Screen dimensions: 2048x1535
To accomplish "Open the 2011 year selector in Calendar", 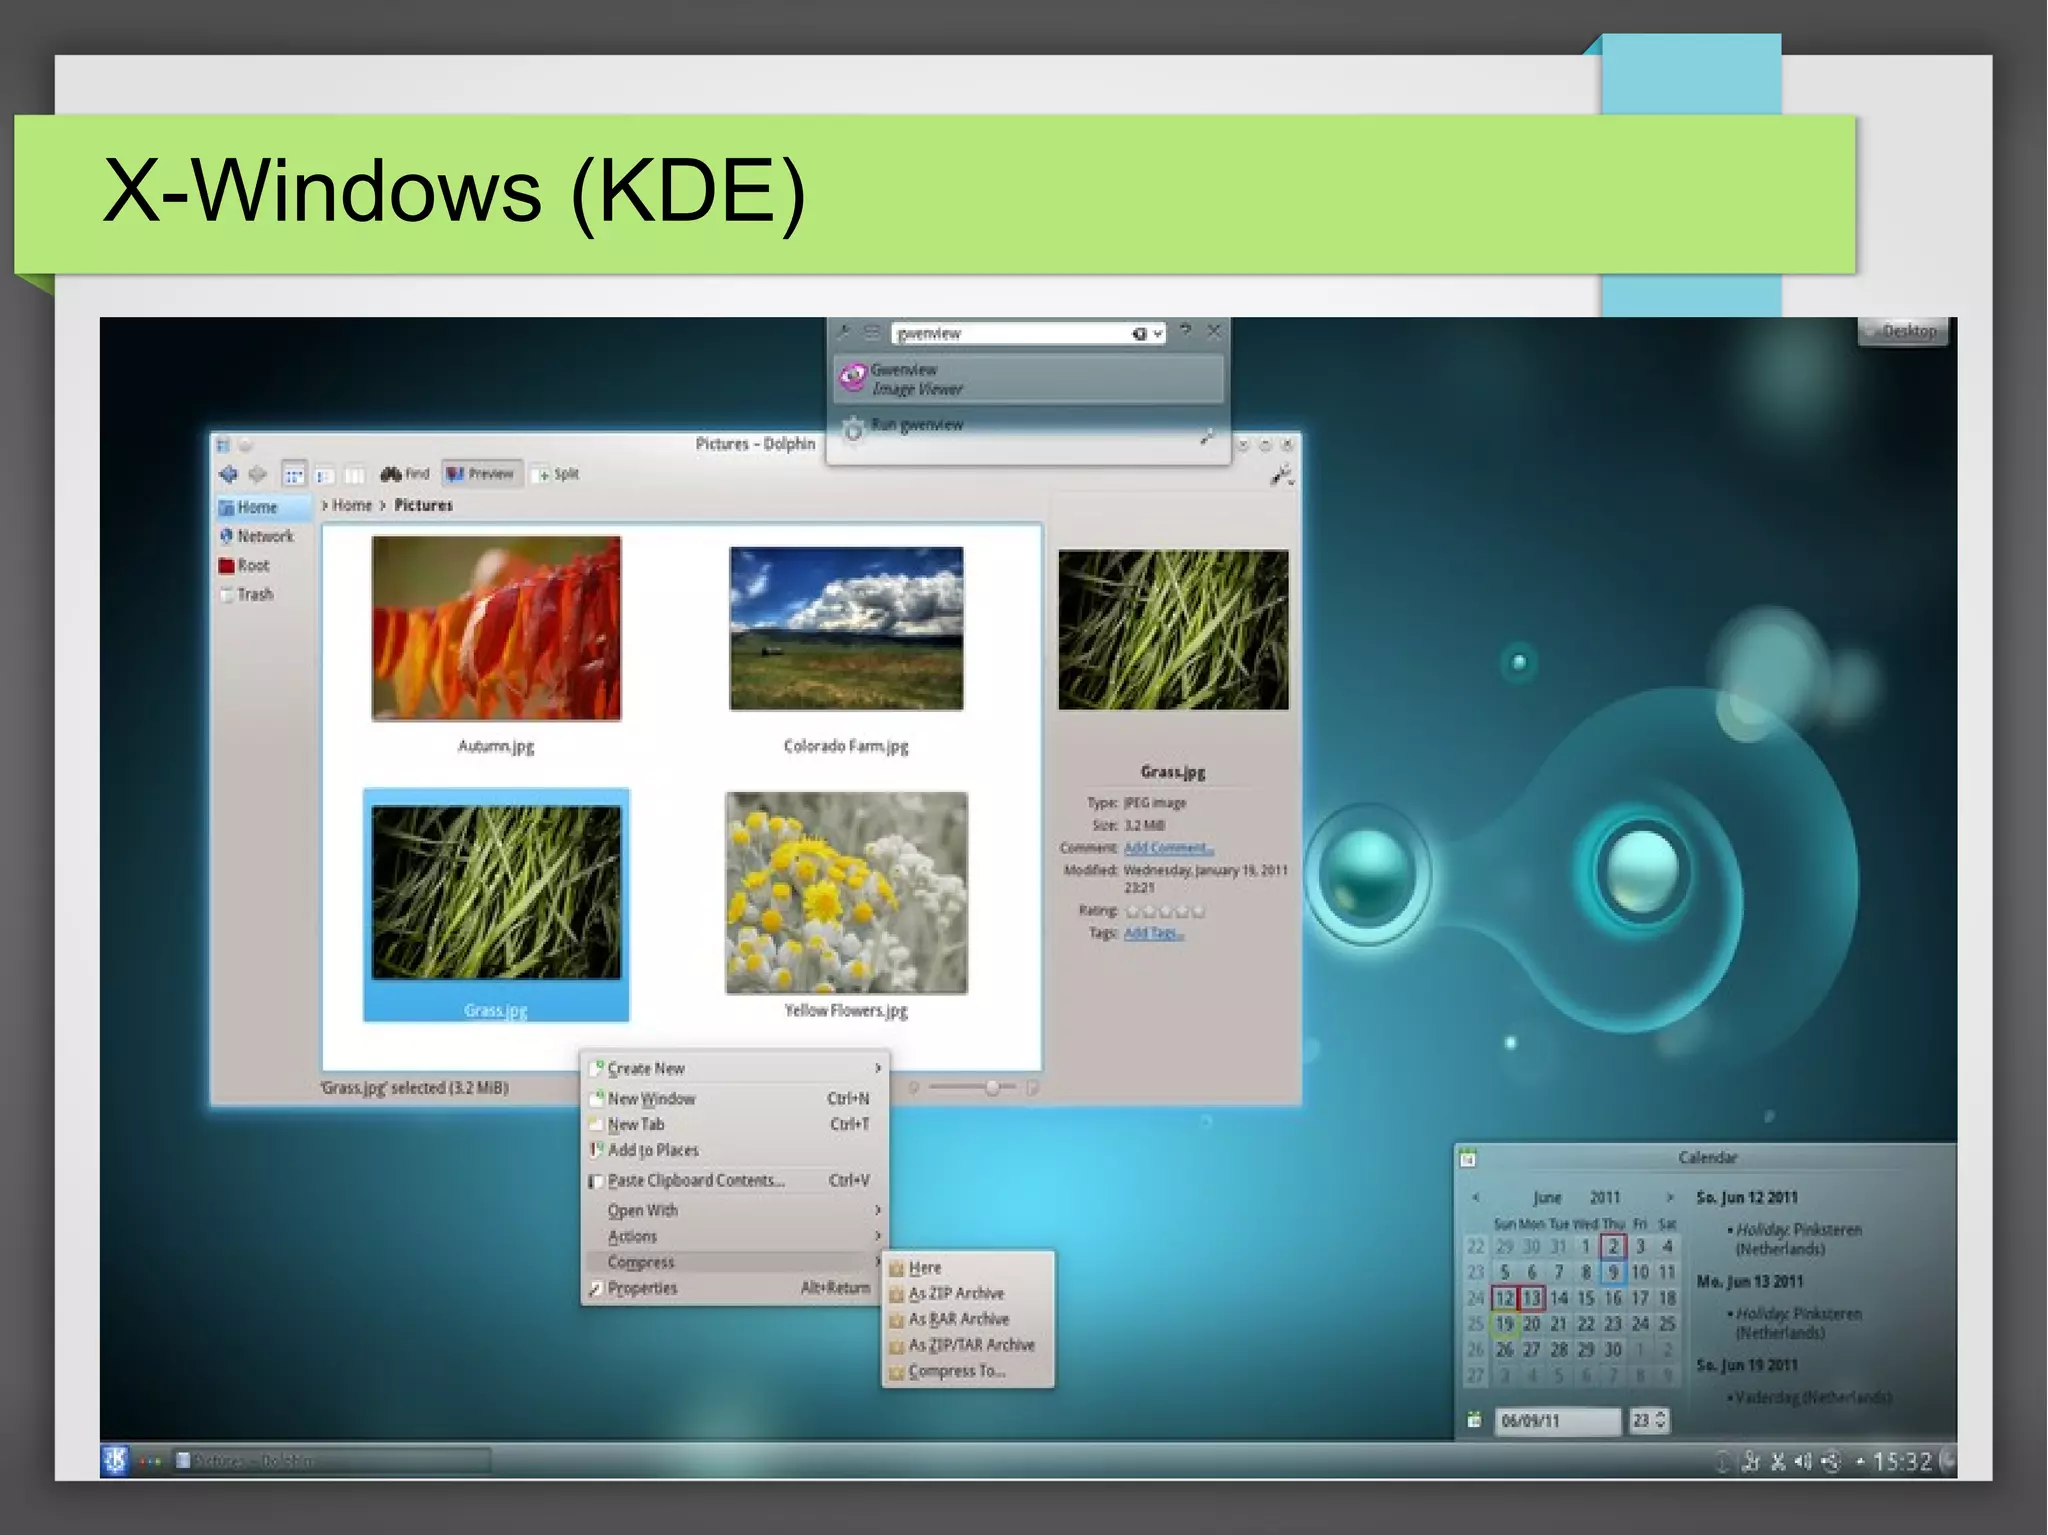I will [1605, 1197].
